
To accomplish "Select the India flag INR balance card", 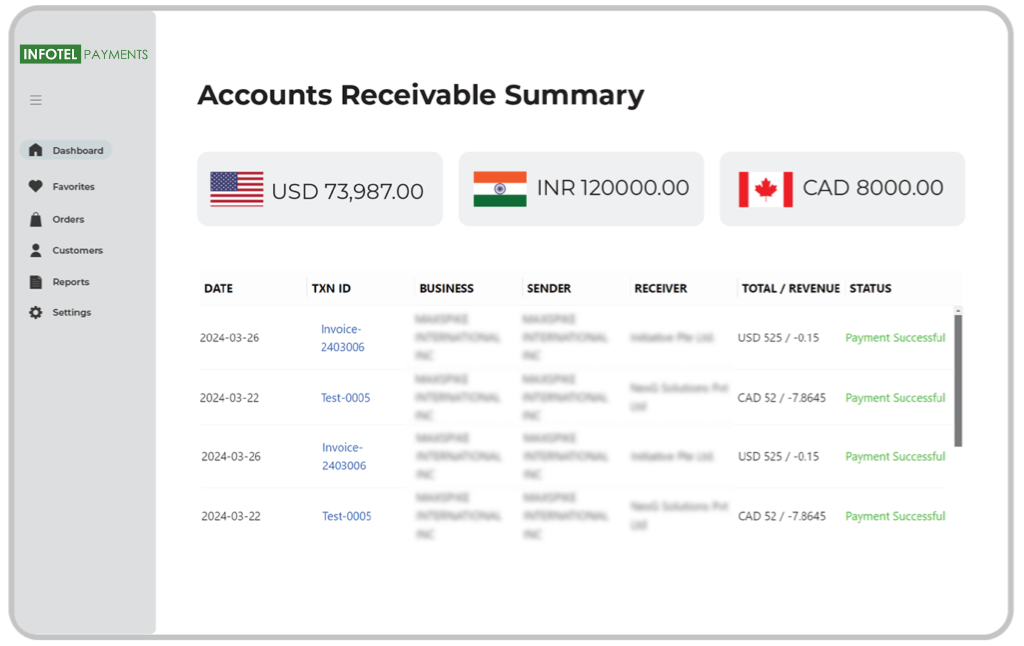I will (581, 189).
